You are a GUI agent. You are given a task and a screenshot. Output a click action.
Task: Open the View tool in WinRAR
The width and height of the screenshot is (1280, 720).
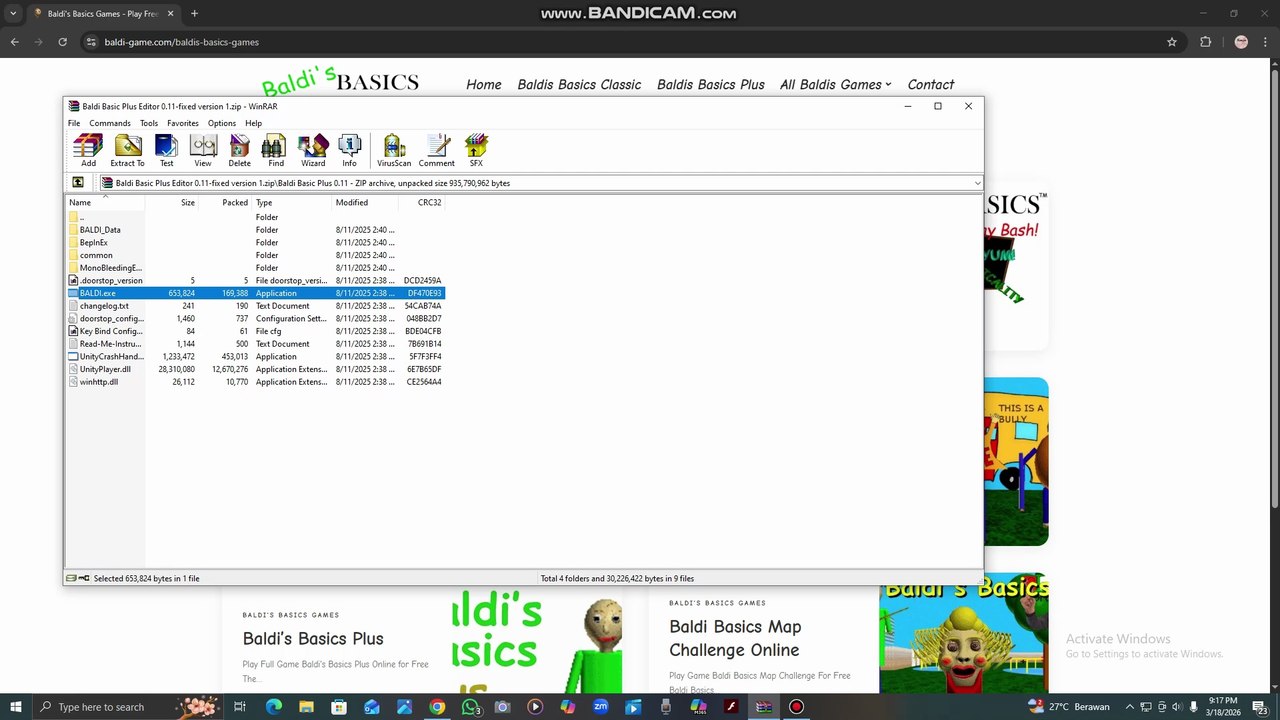(x=203, y=150)
